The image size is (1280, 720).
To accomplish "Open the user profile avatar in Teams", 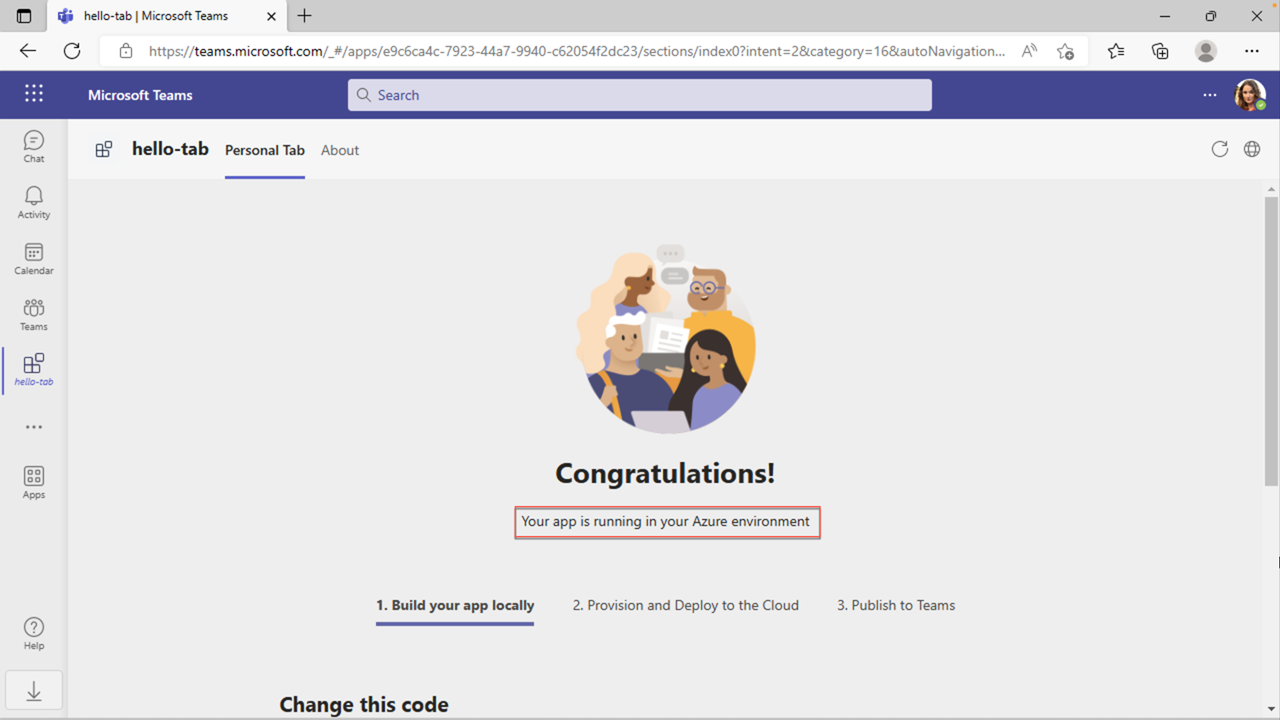I will (x=1250, y=95).
